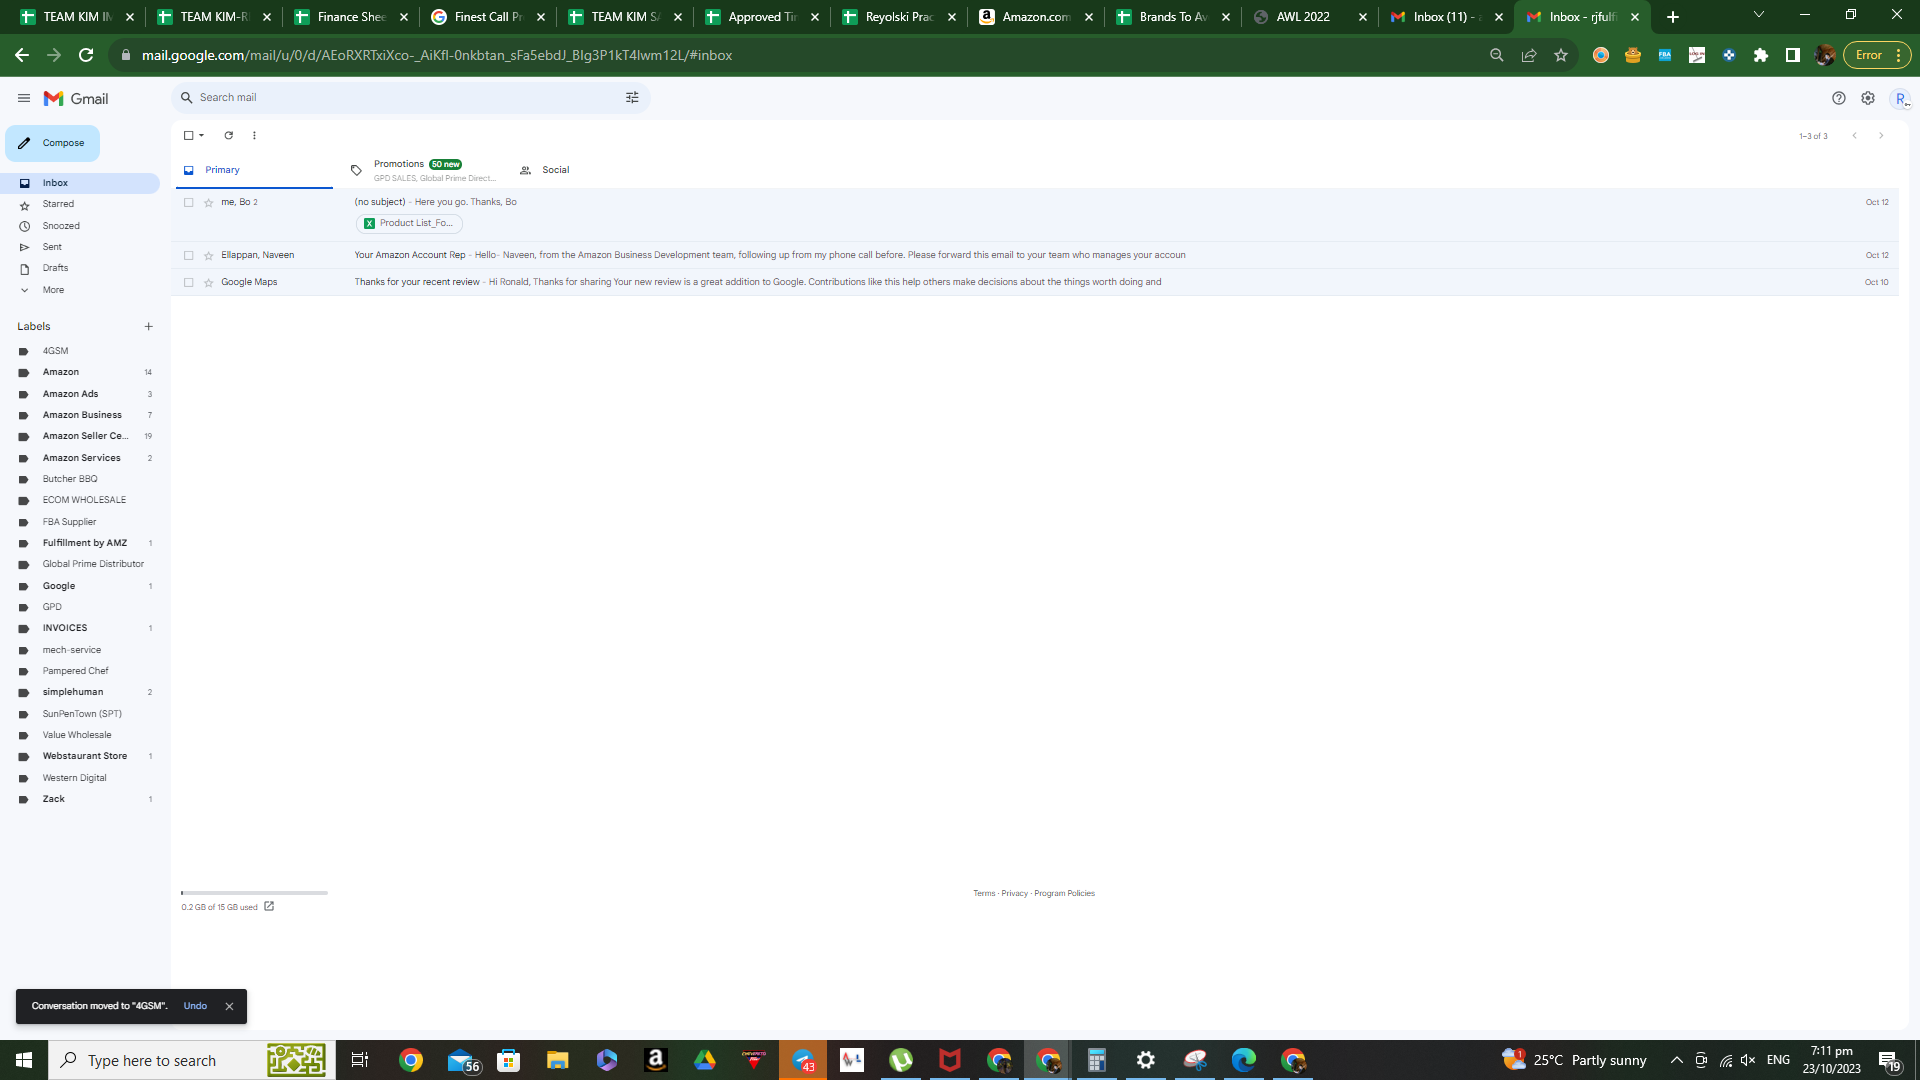Screen dimensions: 1920x1080
Task: Open Gmail Support help icon
Action: click(1838, 98)
